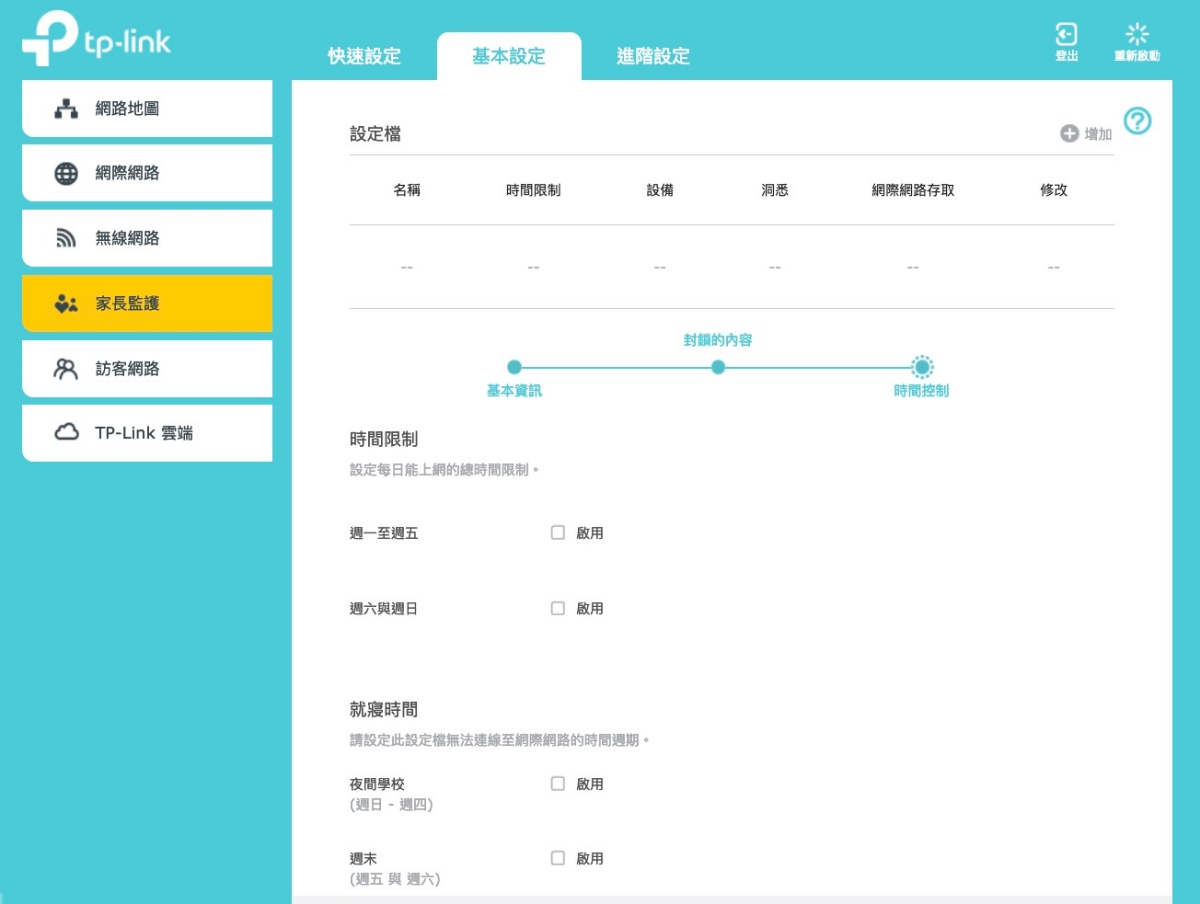The image size is (1200, 904).
Task: Go to 基本資訊 step marker
Action: (x=514, y=368)
